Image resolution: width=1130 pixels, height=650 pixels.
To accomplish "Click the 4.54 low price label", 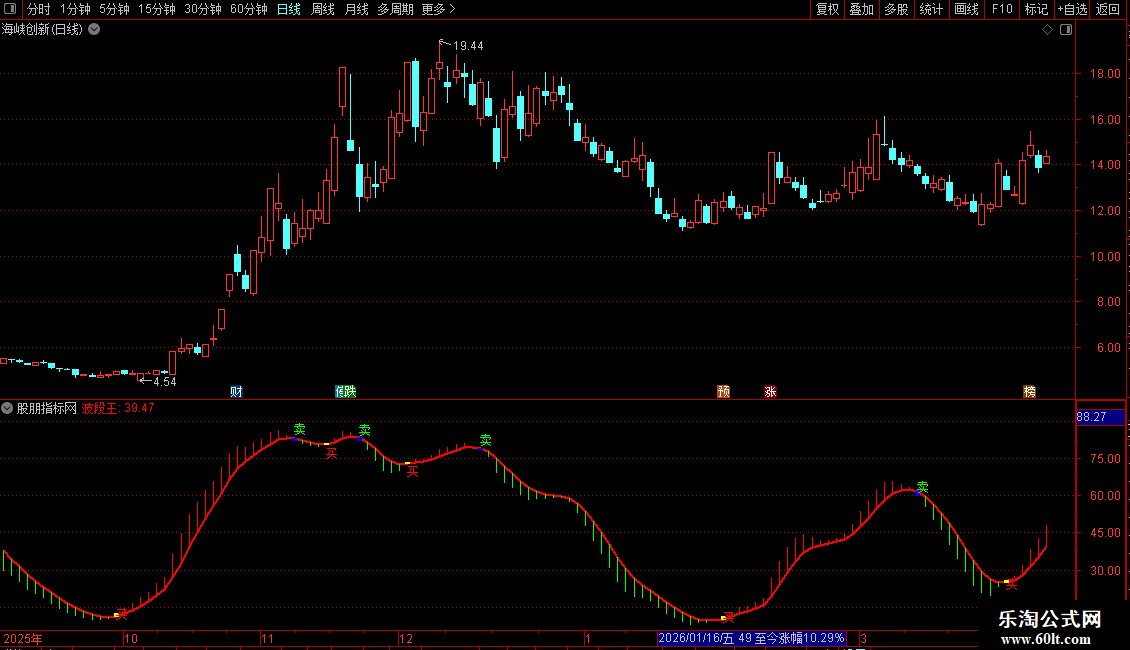I will point(164,382).
